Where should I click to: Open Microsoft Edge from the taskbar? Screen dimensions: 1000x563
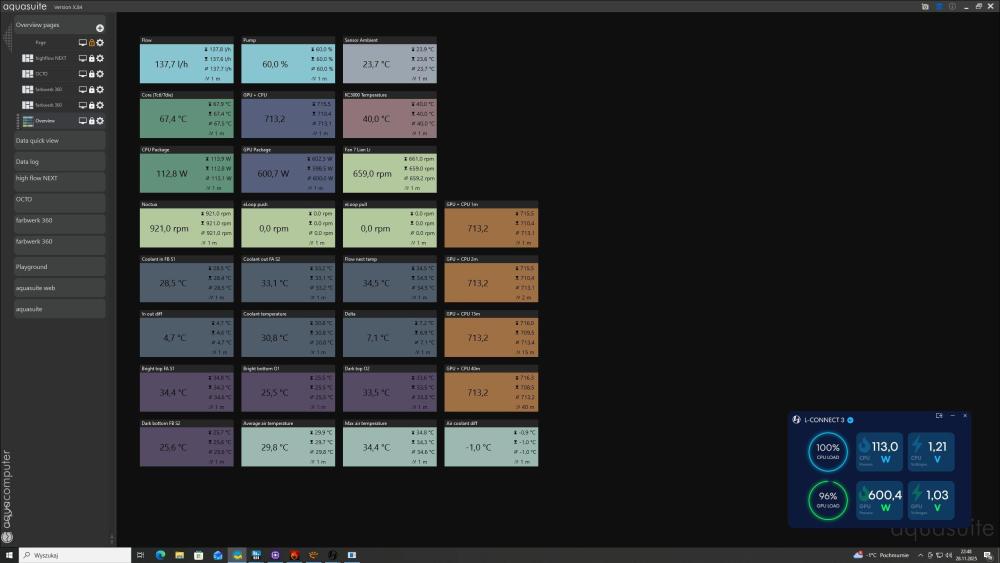tap(160, 555)
